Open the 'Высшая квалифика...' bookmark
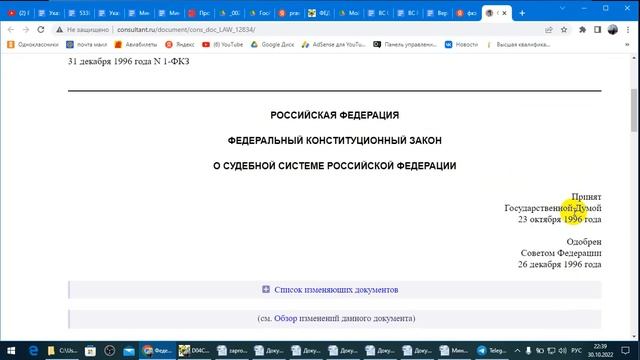The height and width of the screenshot is (360, 640). click(518, 44)
